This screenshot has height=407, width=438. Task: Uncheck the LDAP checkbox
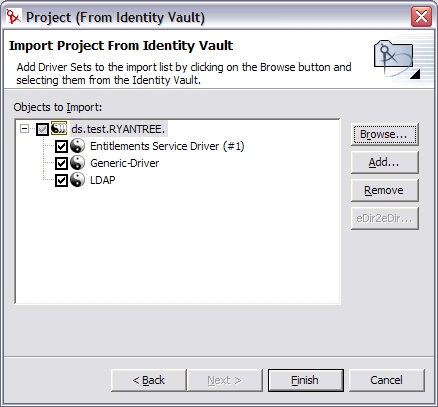pos(61,180)
